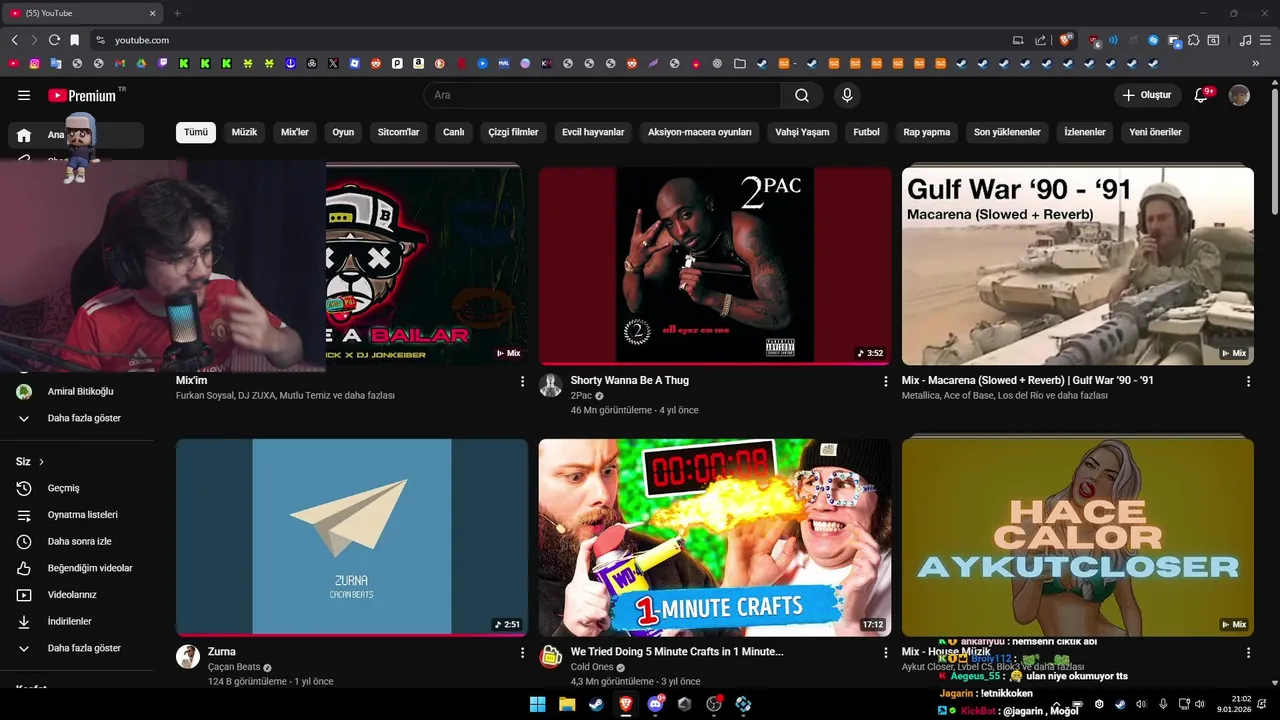Open Beğendiğim videolar in sidebar
Screen dimensions: 1280x720
(77, 568)
